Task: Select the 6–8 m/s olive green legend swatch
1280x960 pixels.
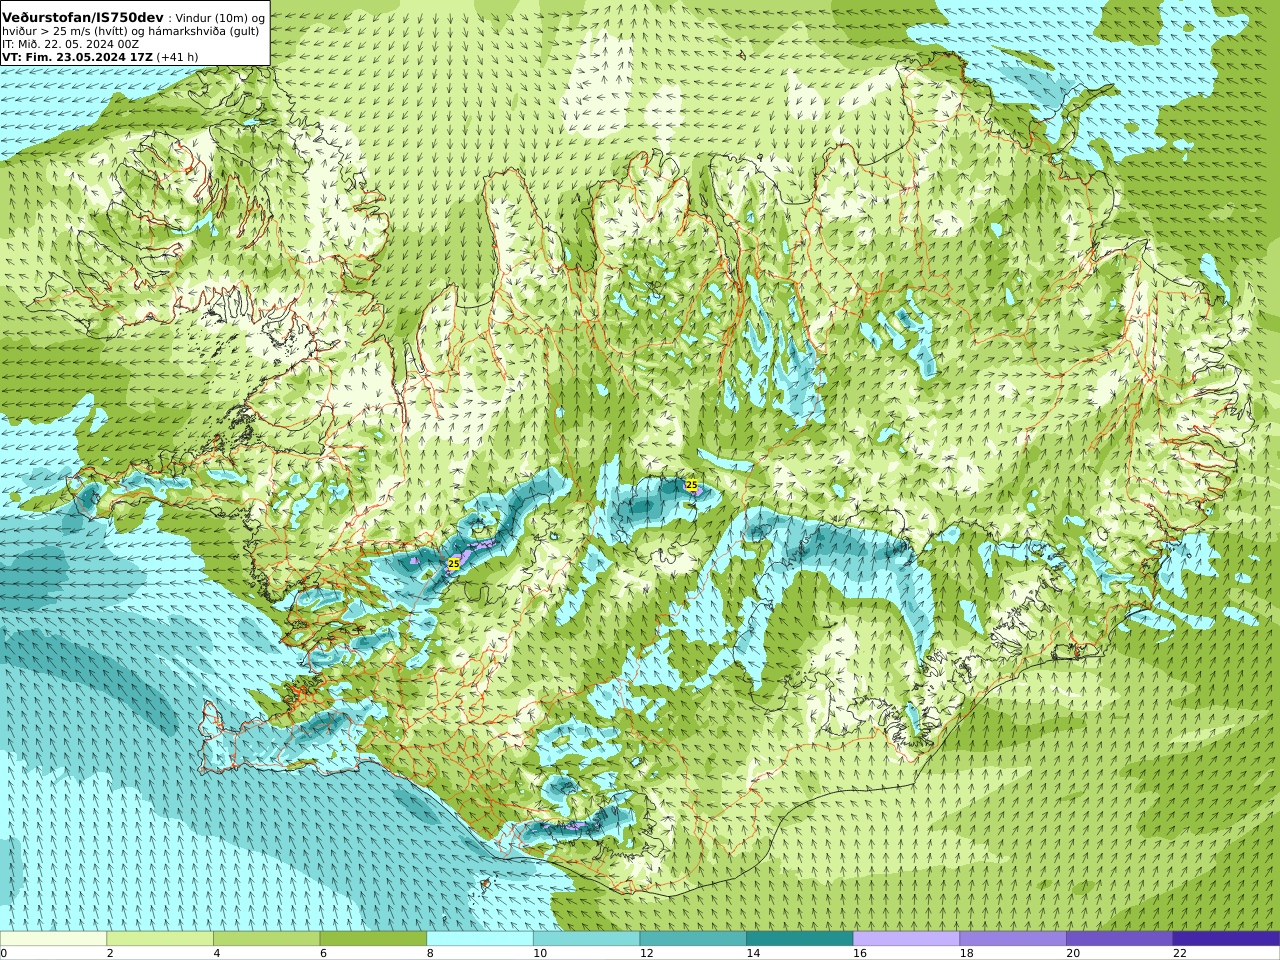Action: 373,939
